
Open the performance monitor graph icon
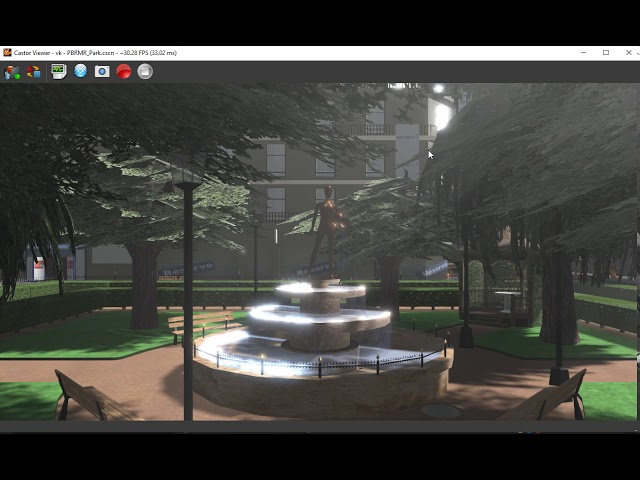(x=59, y=72)
